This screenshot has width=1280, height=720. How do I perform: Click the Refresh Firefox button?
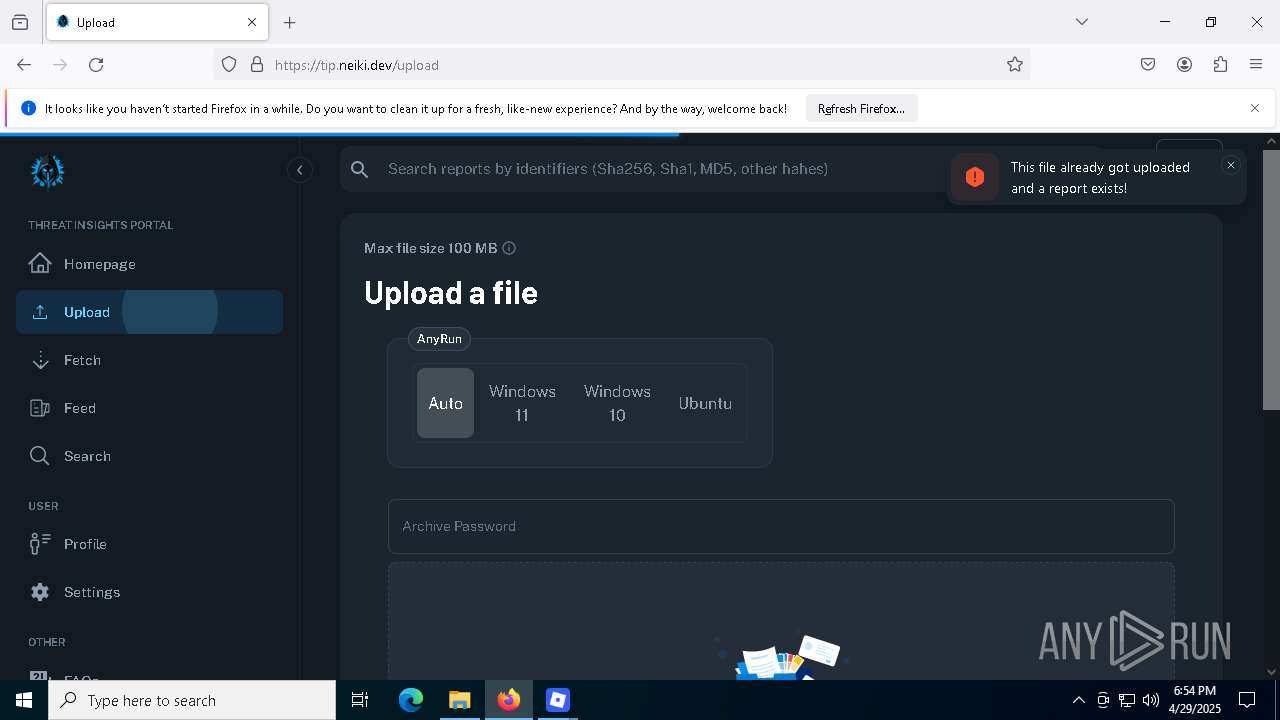point(861,108)
